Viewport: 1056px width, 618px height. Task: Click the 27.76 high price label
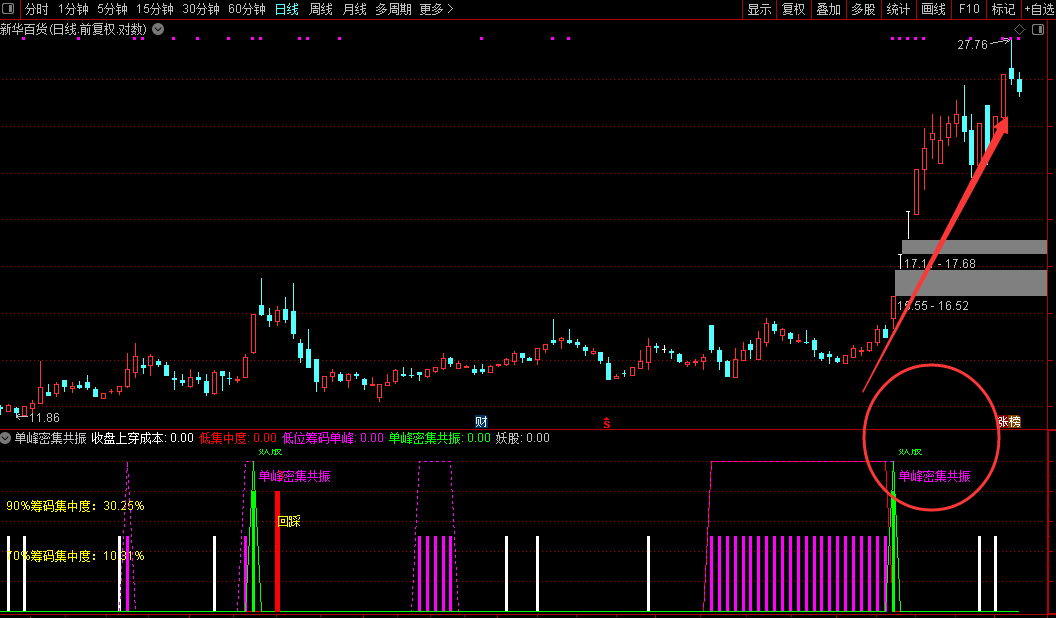click(x=972, y=44)
